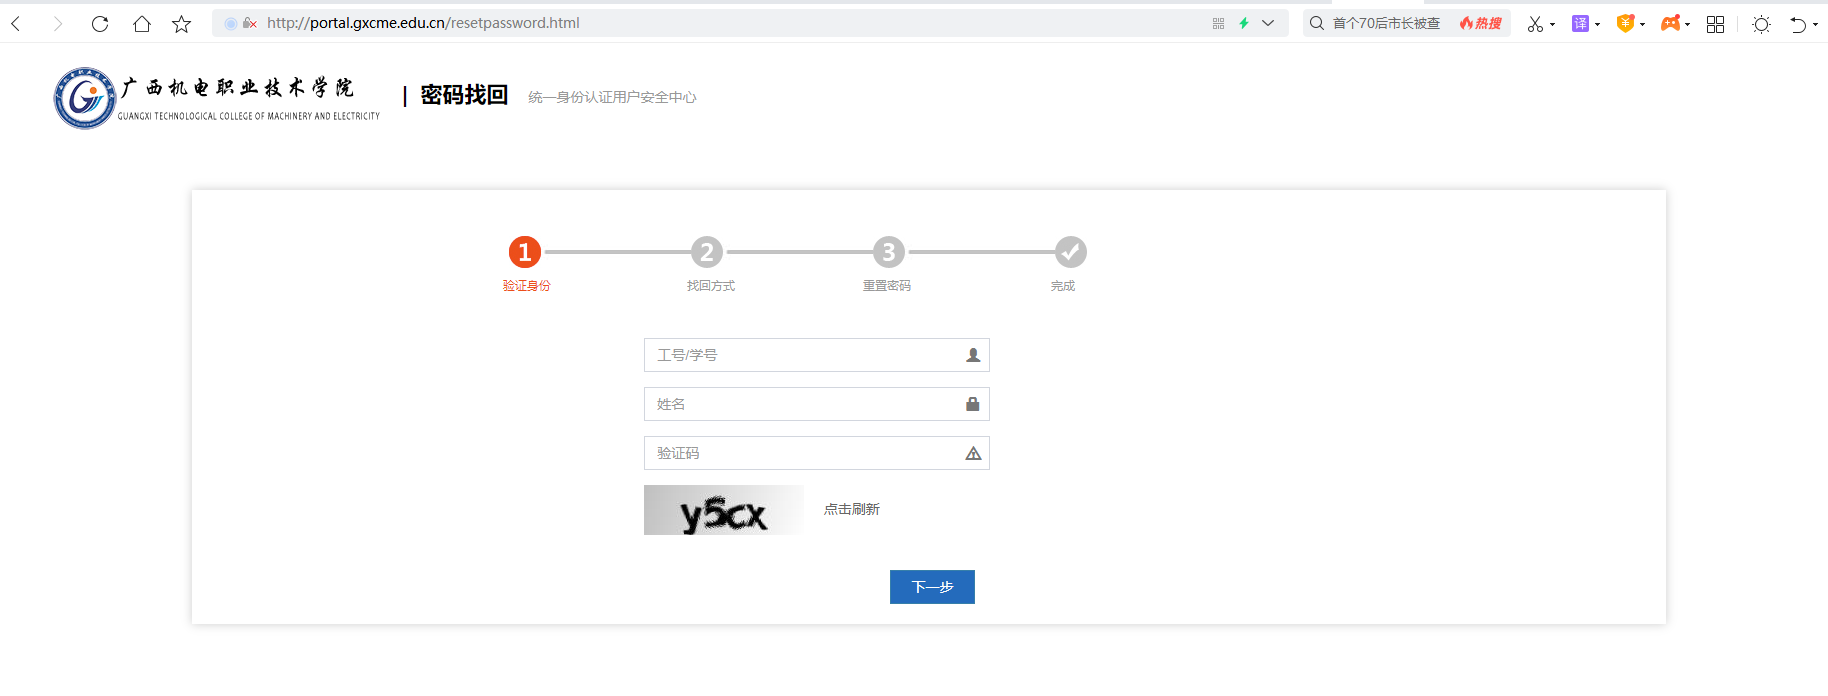The width and height of the screenshot is (1828, 696).
Task: Open the scissors screenshot tool
Action: 1534,24
